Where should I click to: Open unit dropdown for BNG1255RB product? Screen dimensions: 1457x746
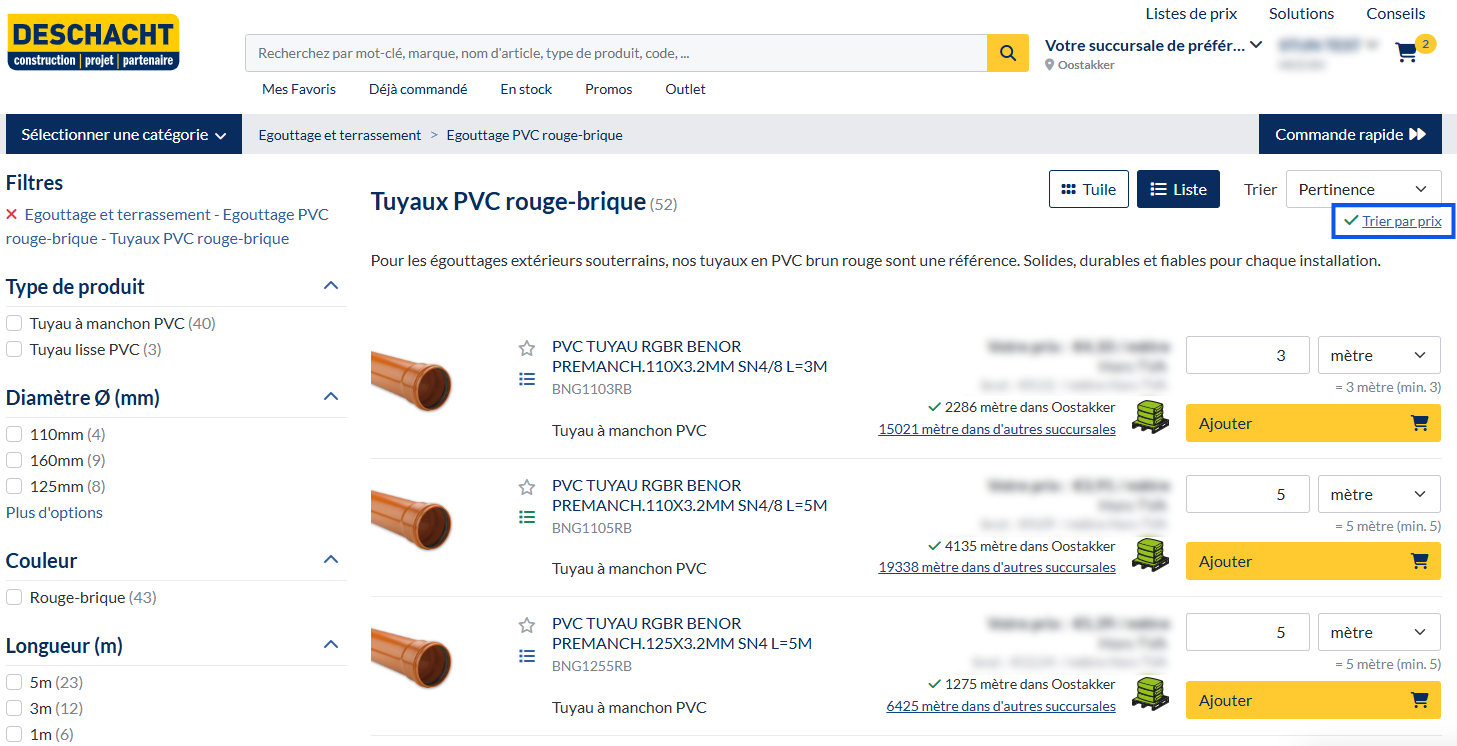(x=1379, y=632)
